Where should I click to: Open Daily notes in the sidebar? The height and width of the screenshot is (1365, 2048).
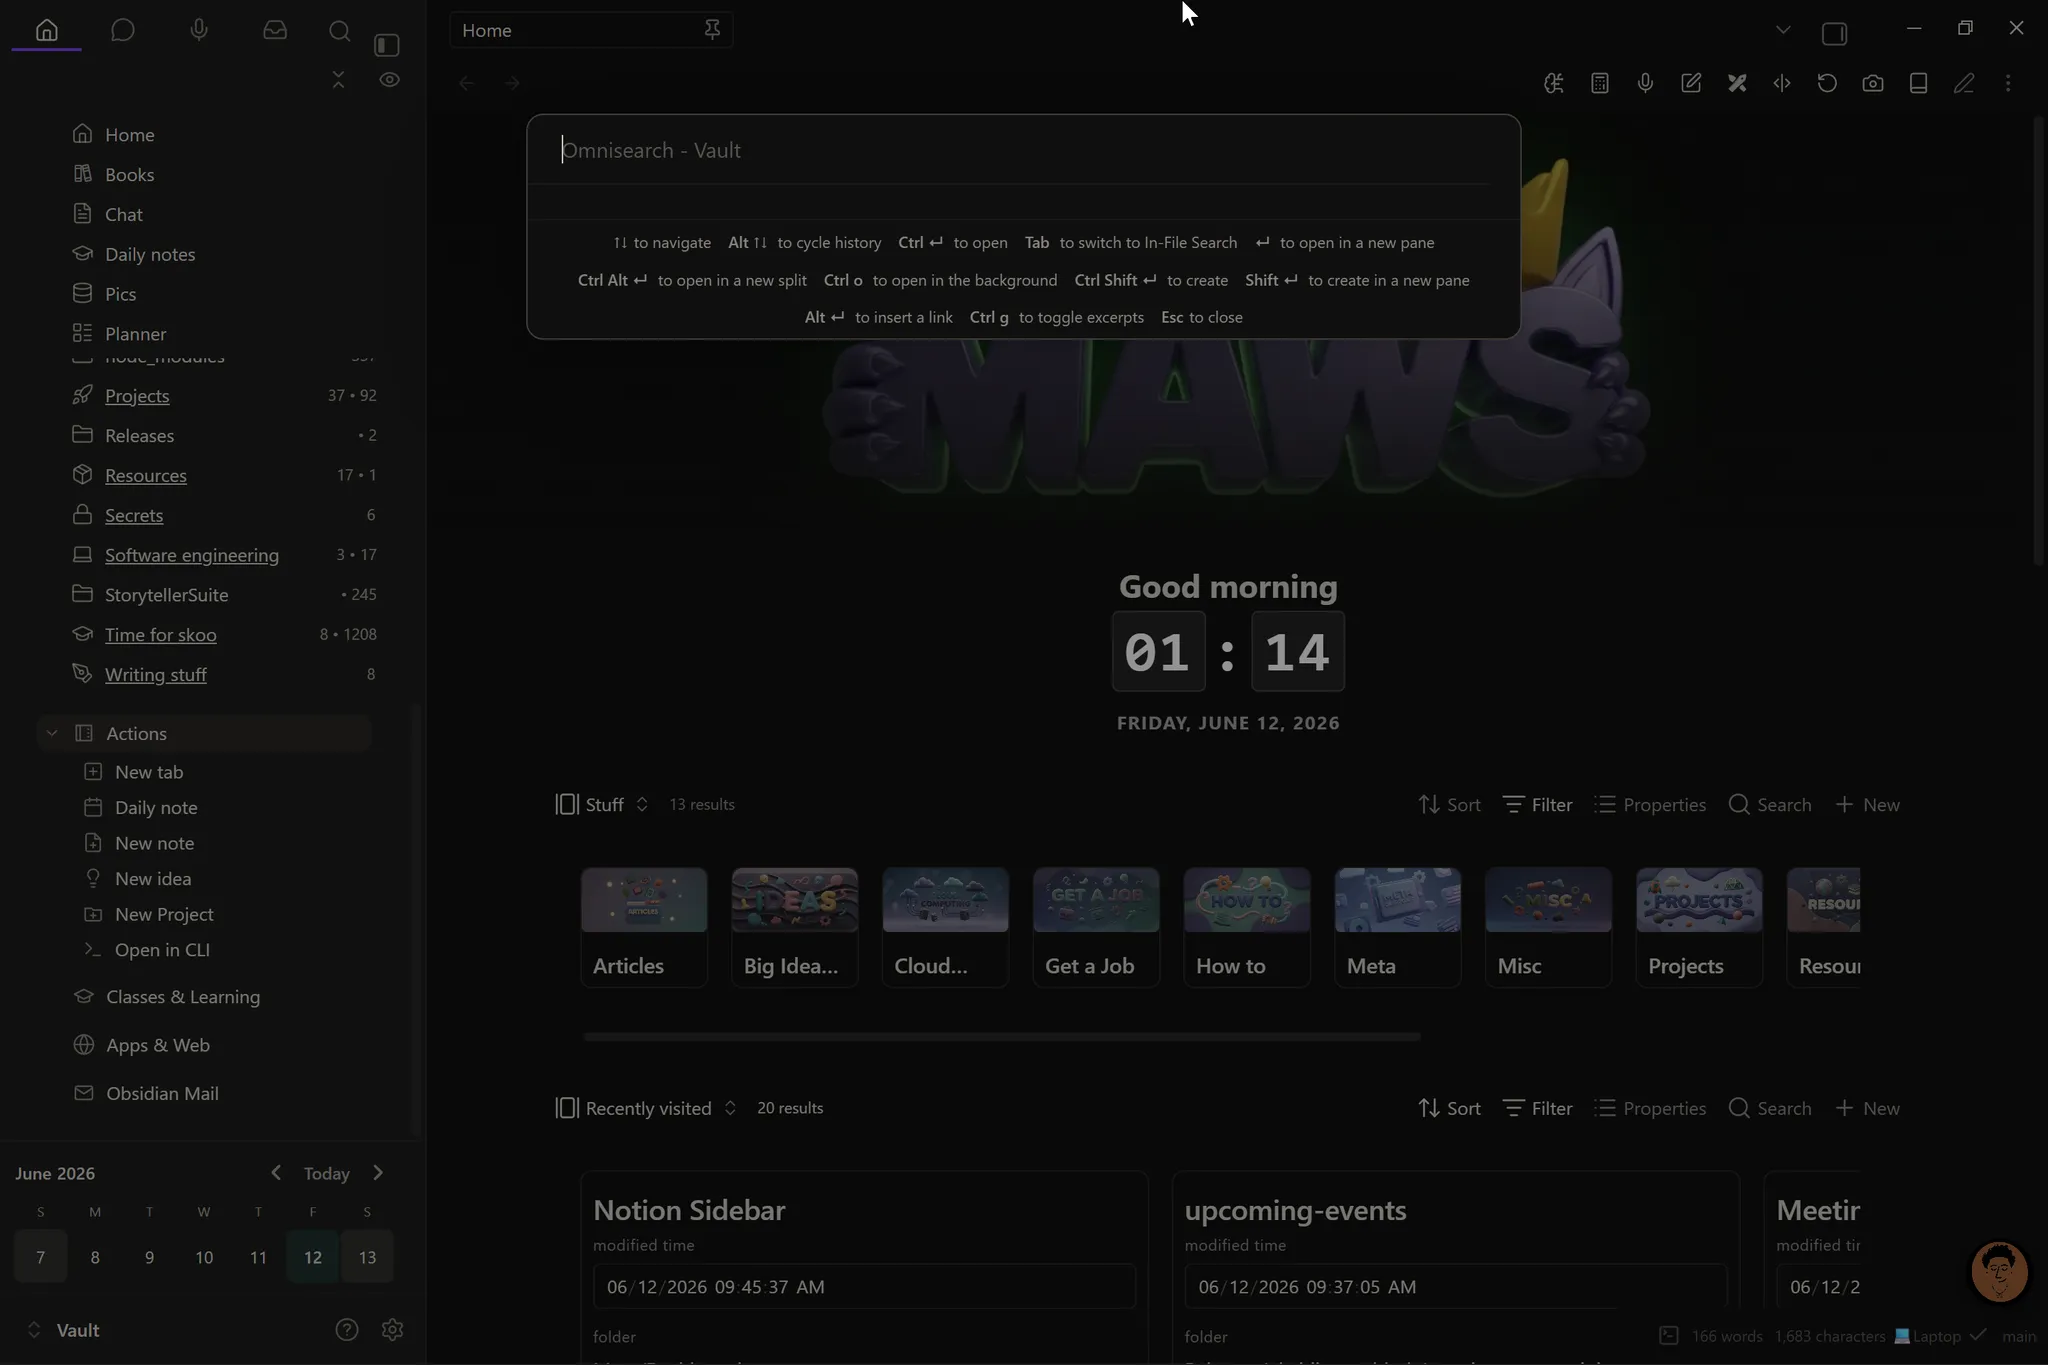(150, 254)
